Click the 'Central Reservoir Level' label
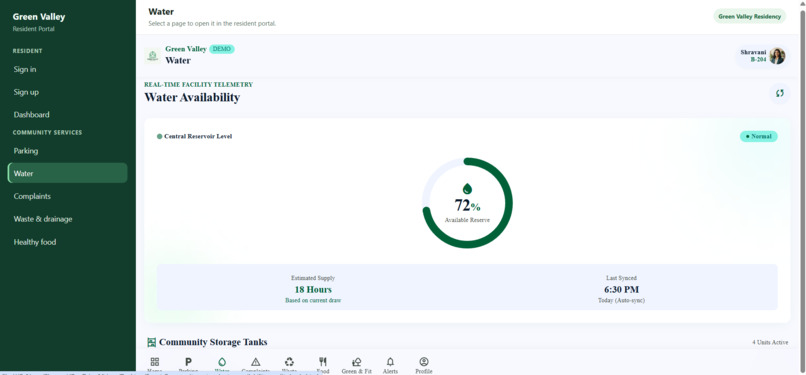The width and height of the screenshot is (806, 375). 198,137
